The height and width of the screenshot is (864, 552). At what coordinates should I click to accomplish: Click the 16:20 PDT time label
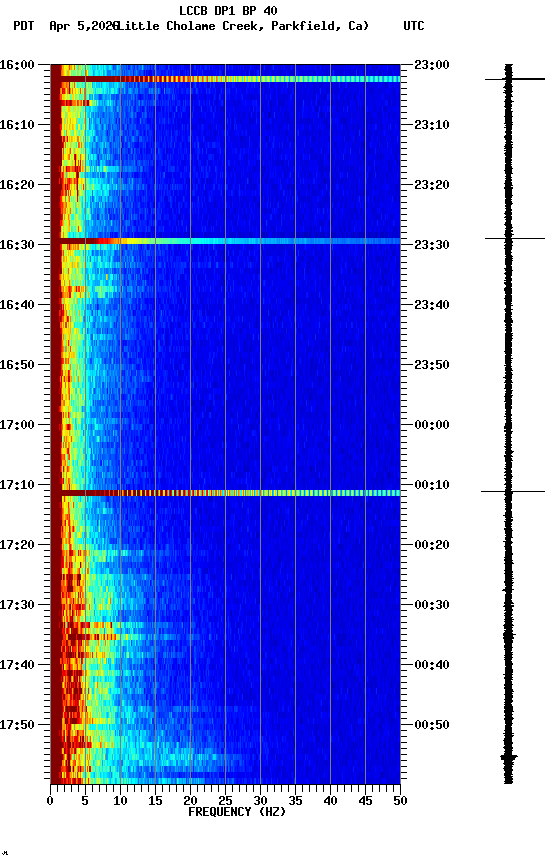(x=17, y=185)
